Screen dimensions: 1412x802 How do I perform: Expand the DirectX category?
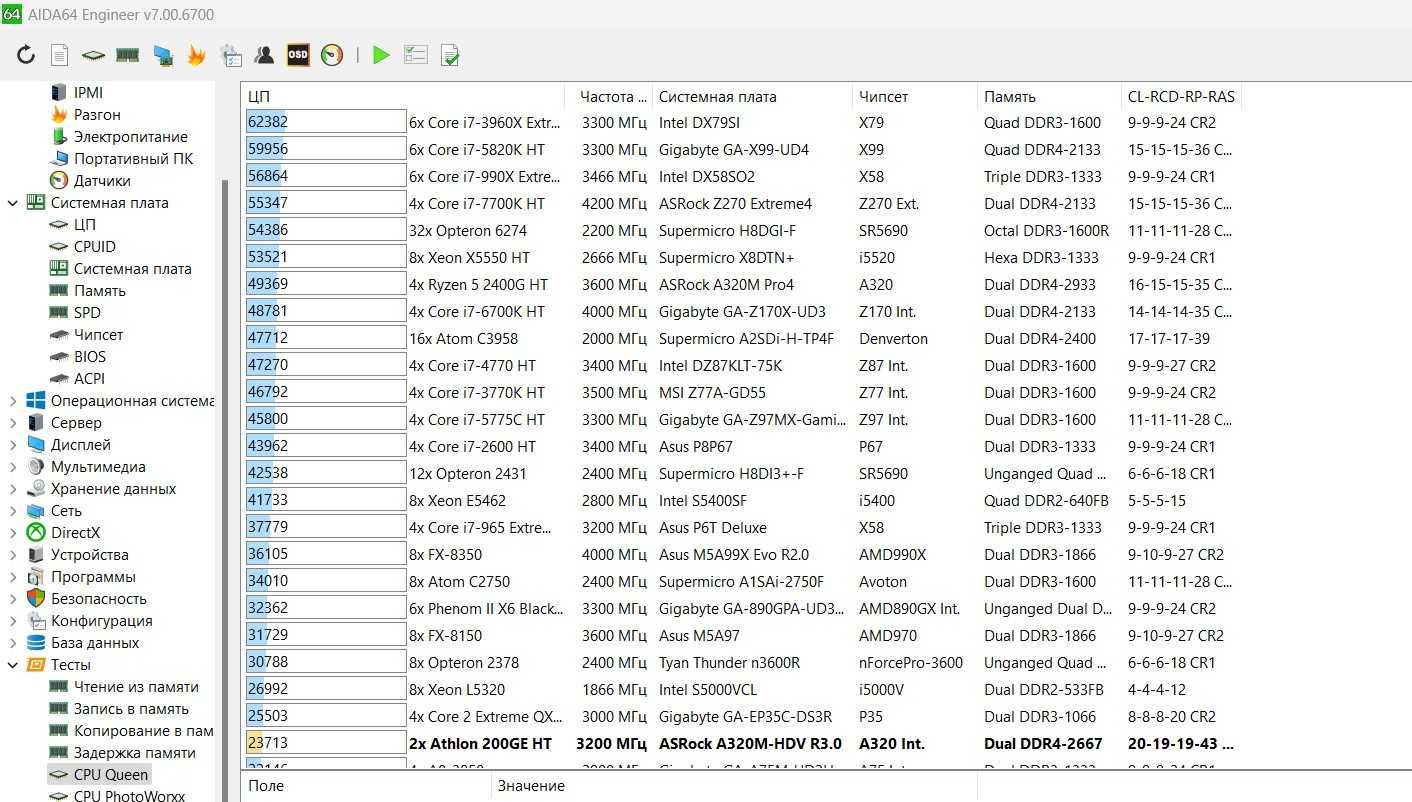click(12, 532)
